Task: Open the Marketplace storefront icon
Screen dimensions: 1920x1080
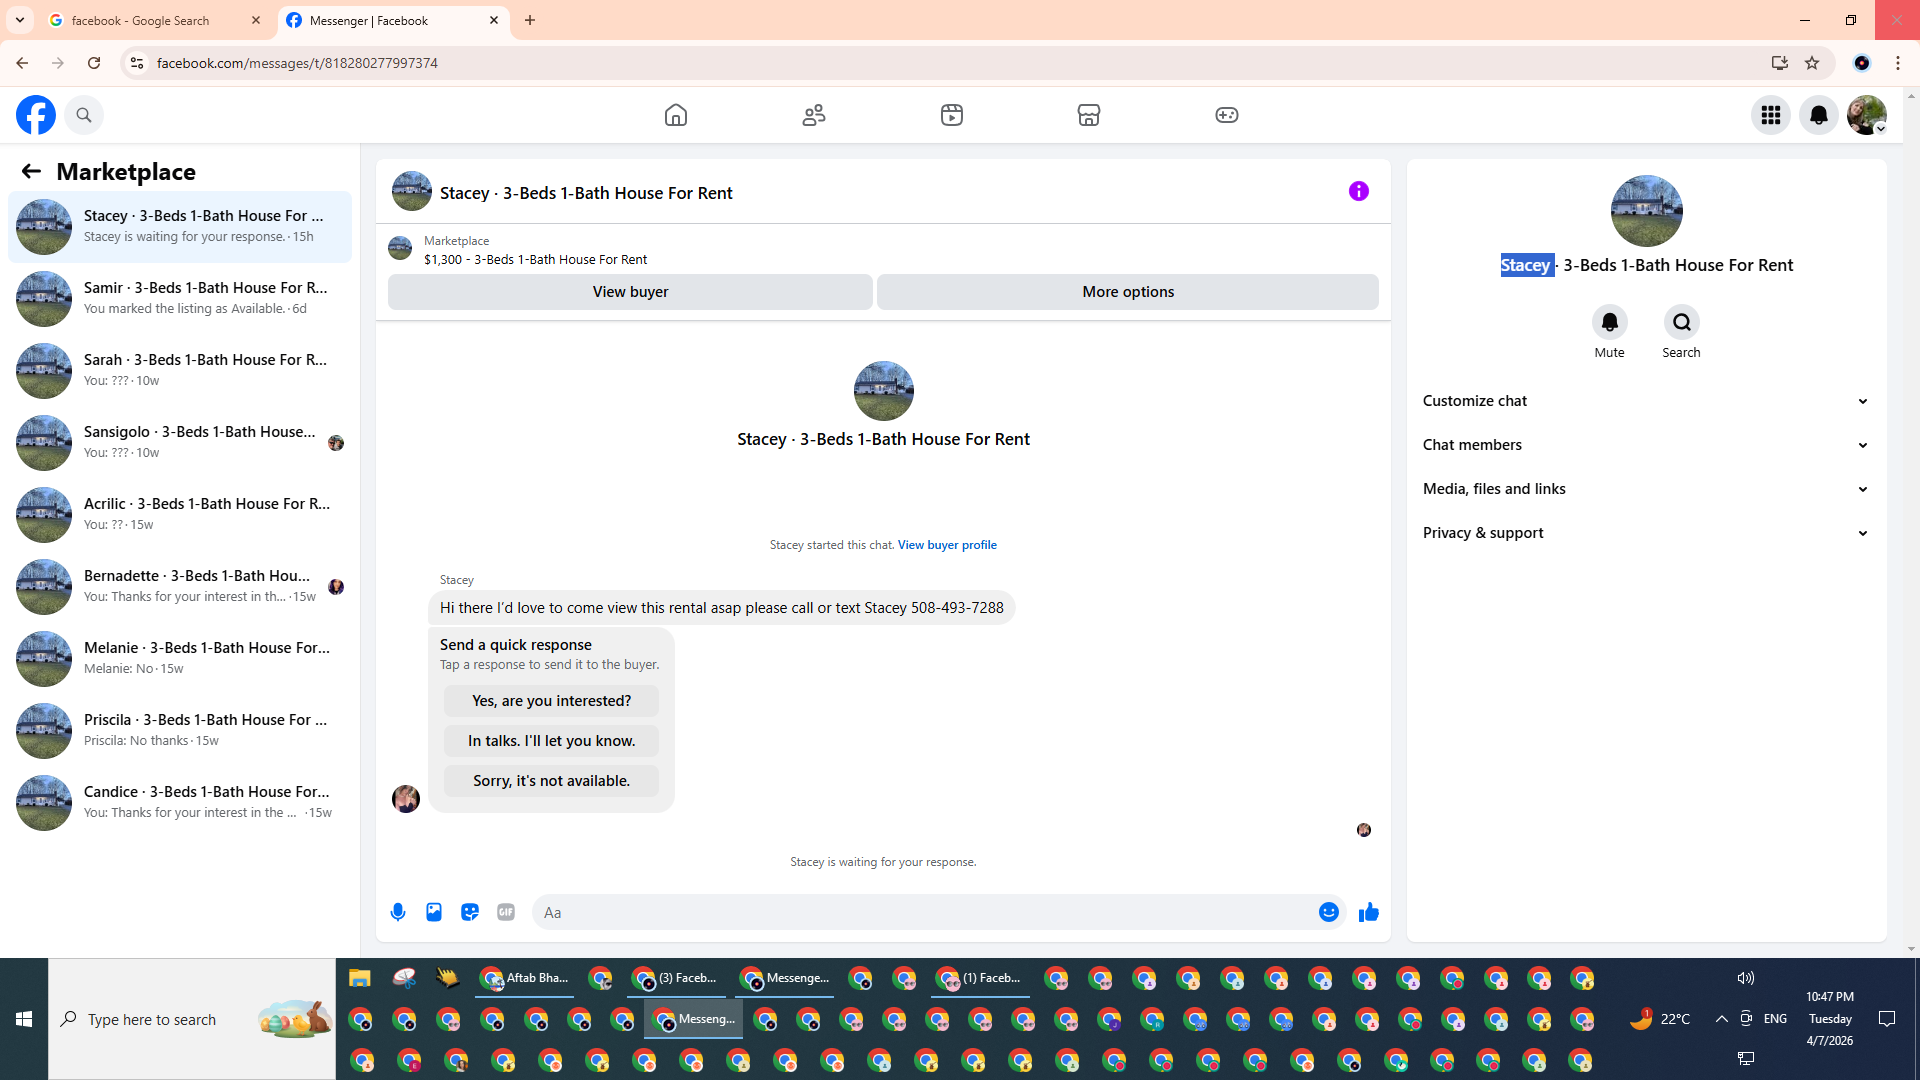Action: [x=1089, y=115]
